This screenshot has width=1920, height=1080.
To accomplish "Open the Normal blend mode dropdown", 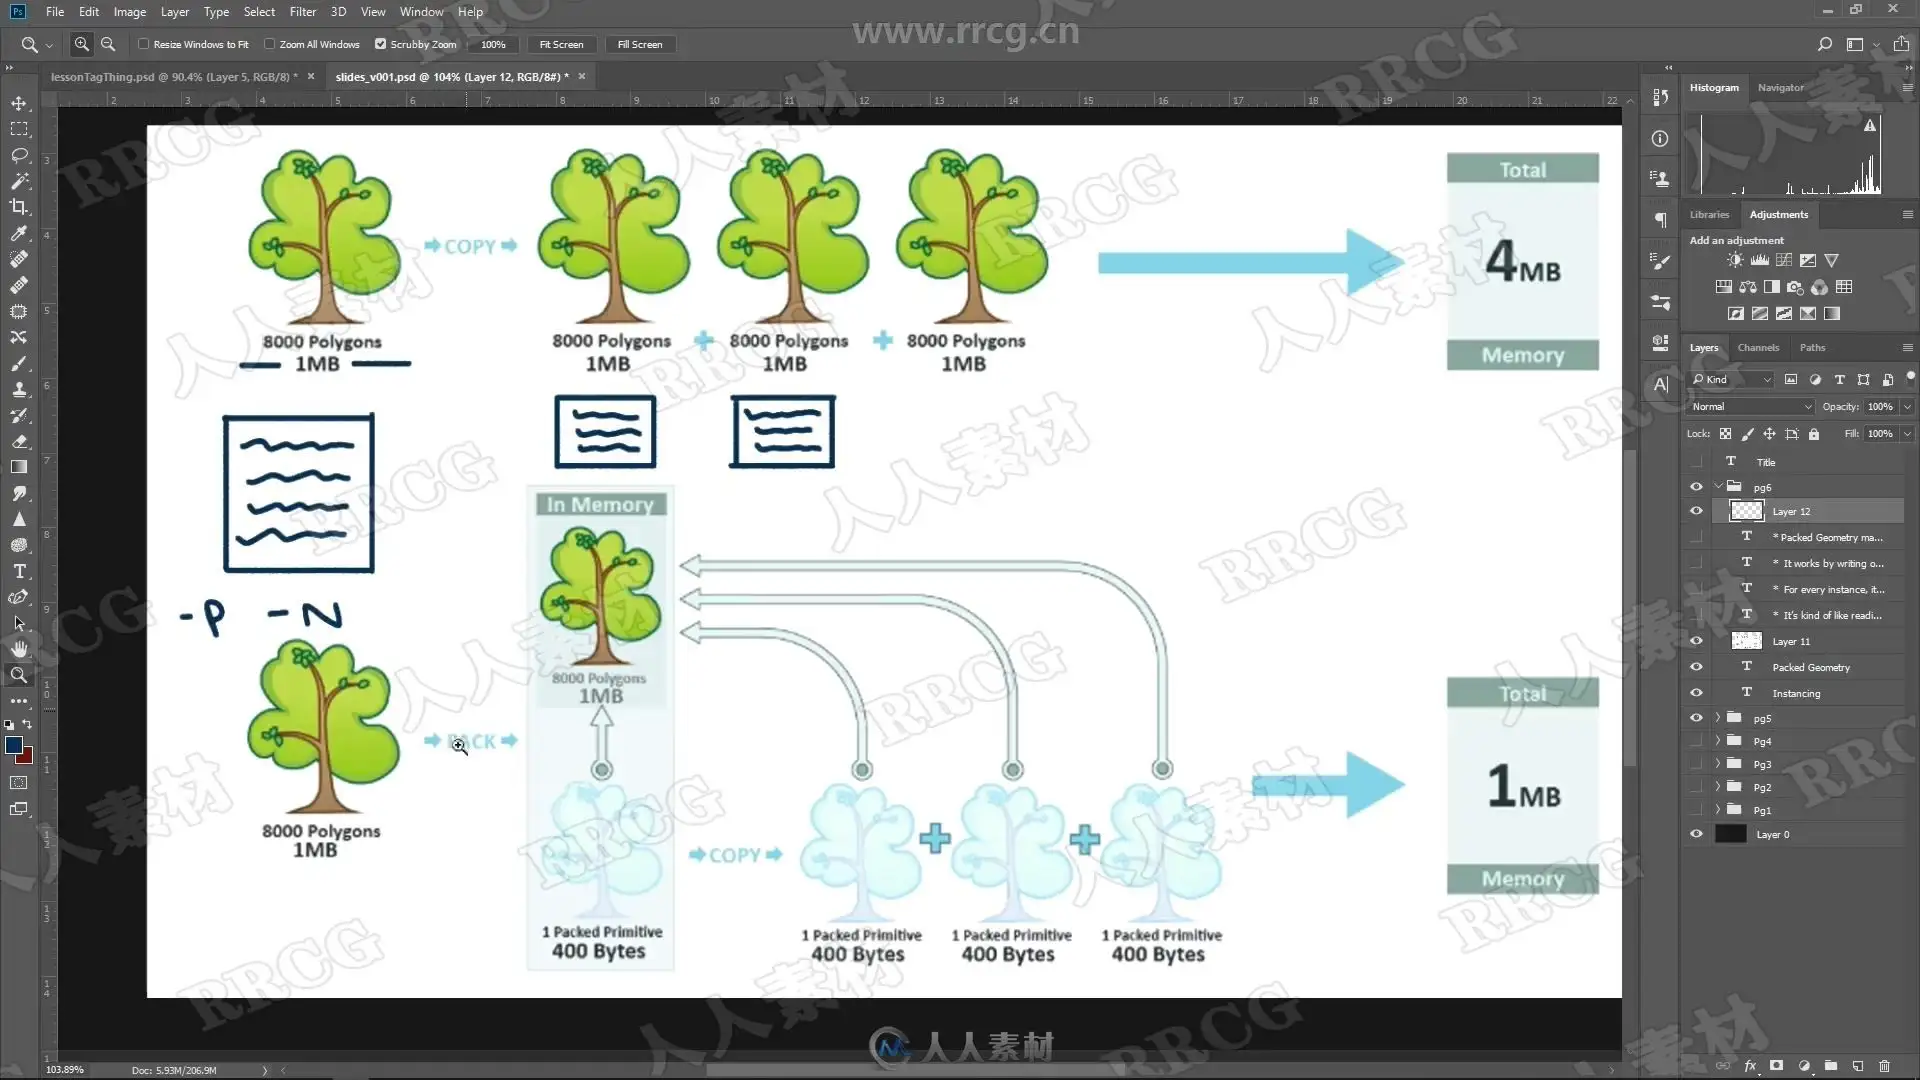I will point(1751,406).
